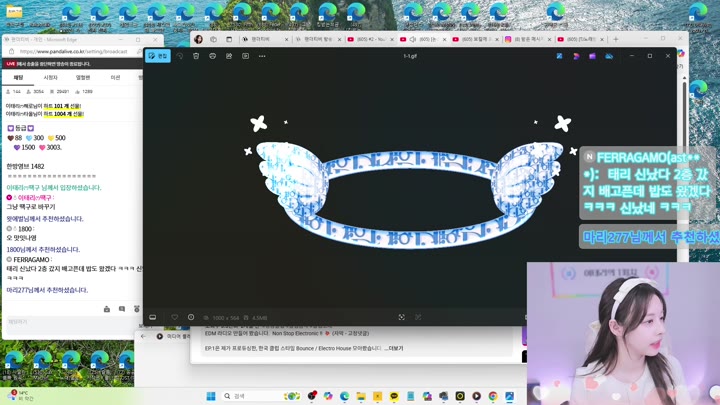
Task: Click the zoom-to-fit icon in bottom bar
Action: [401, 317]
